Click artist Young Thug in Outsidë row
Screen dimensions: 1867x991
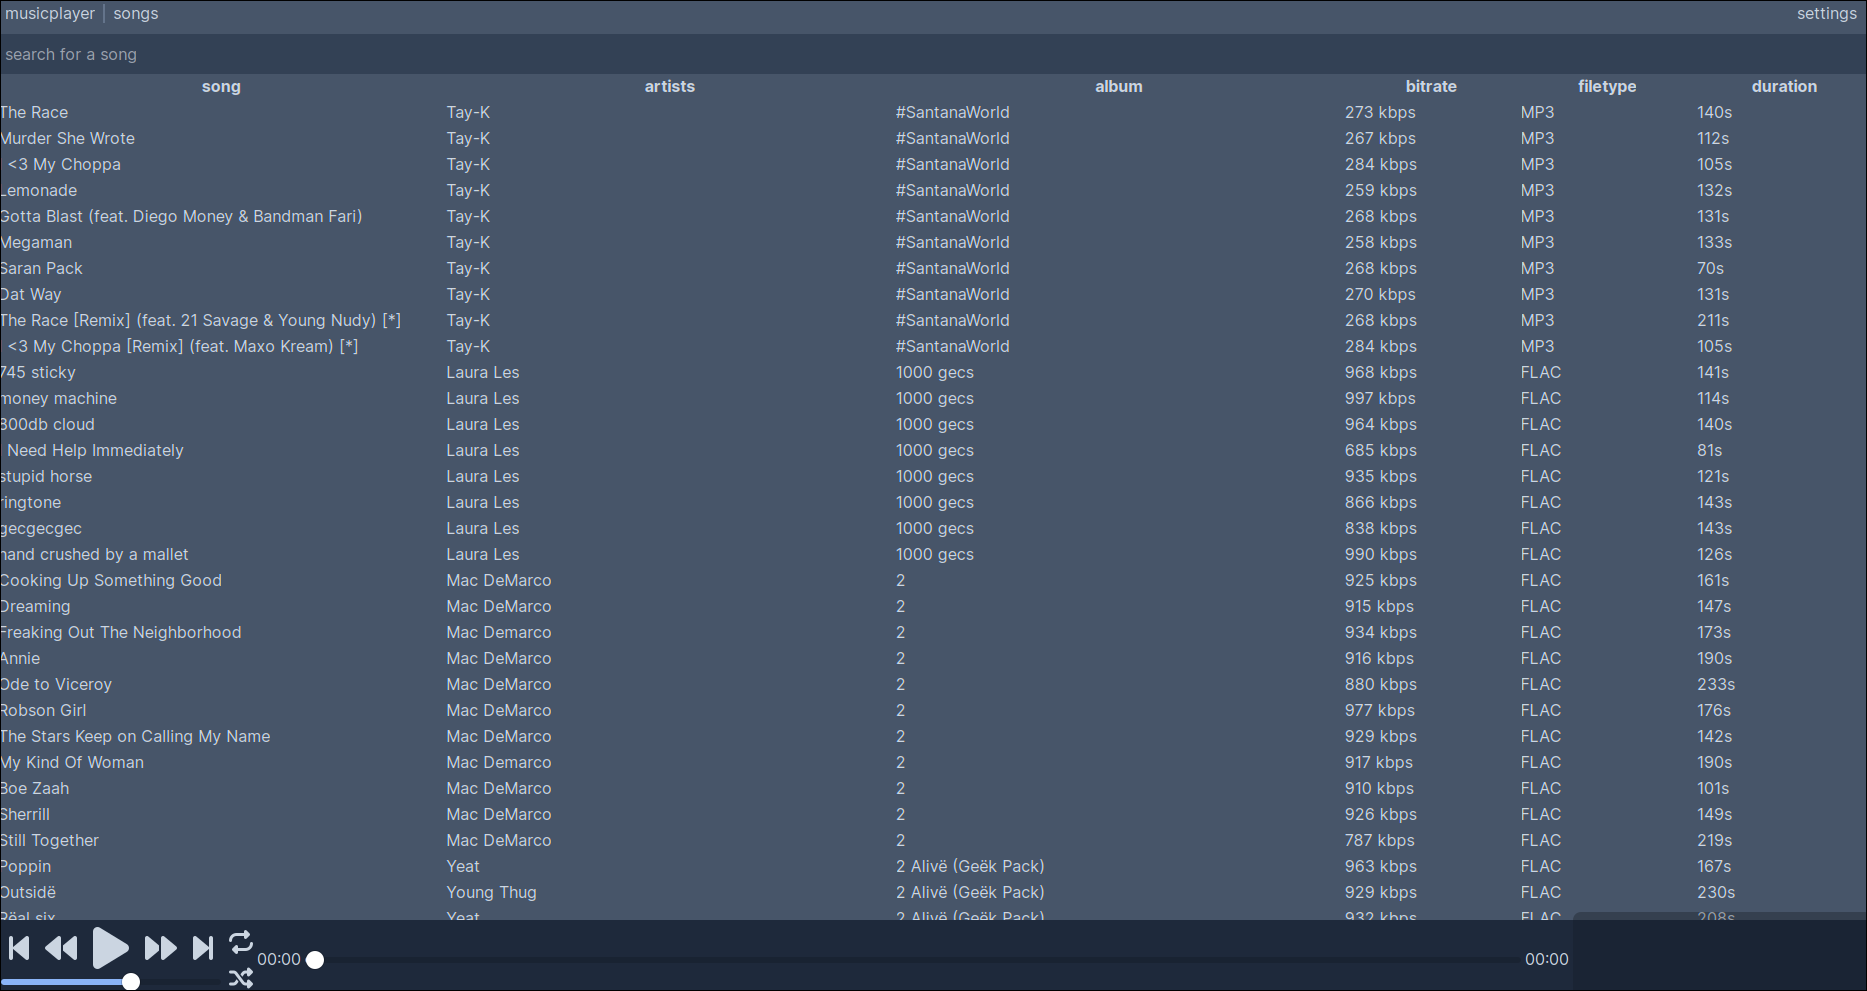click(491, 893)
